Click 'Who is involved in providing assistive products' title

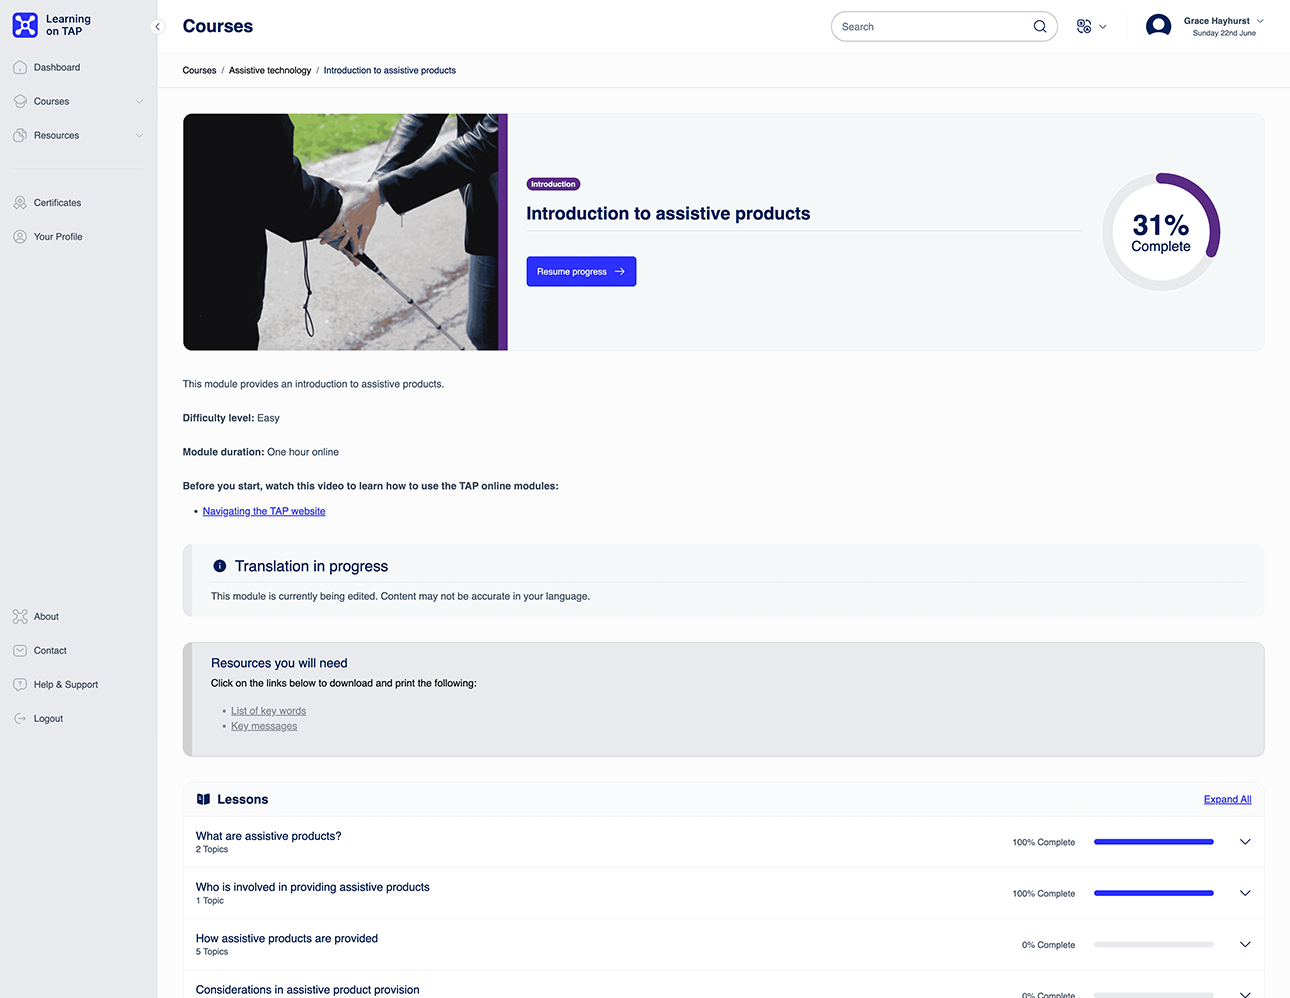coord(312,887)
